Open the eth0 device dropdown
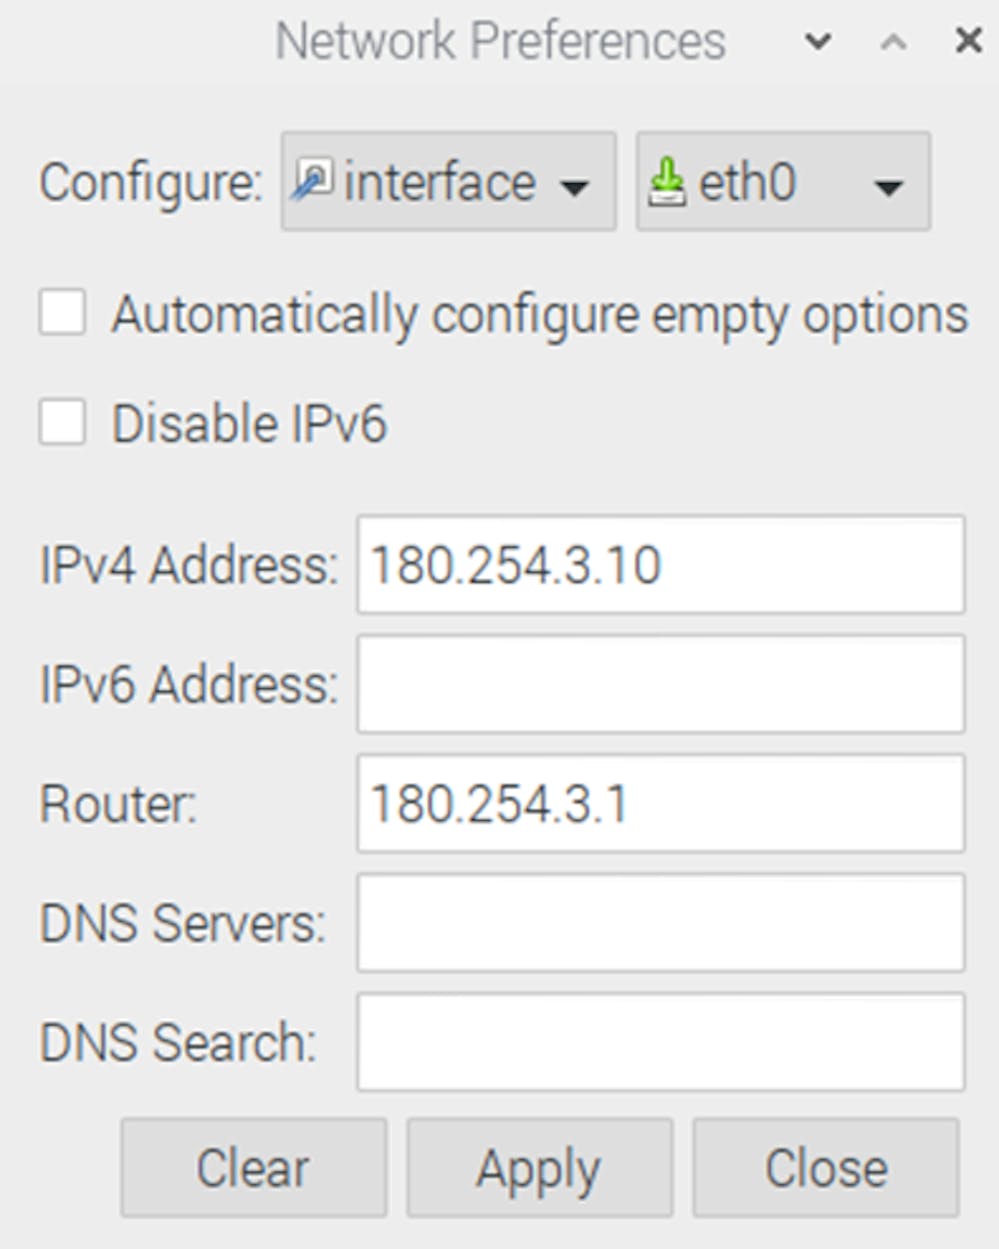 (783, 181)
